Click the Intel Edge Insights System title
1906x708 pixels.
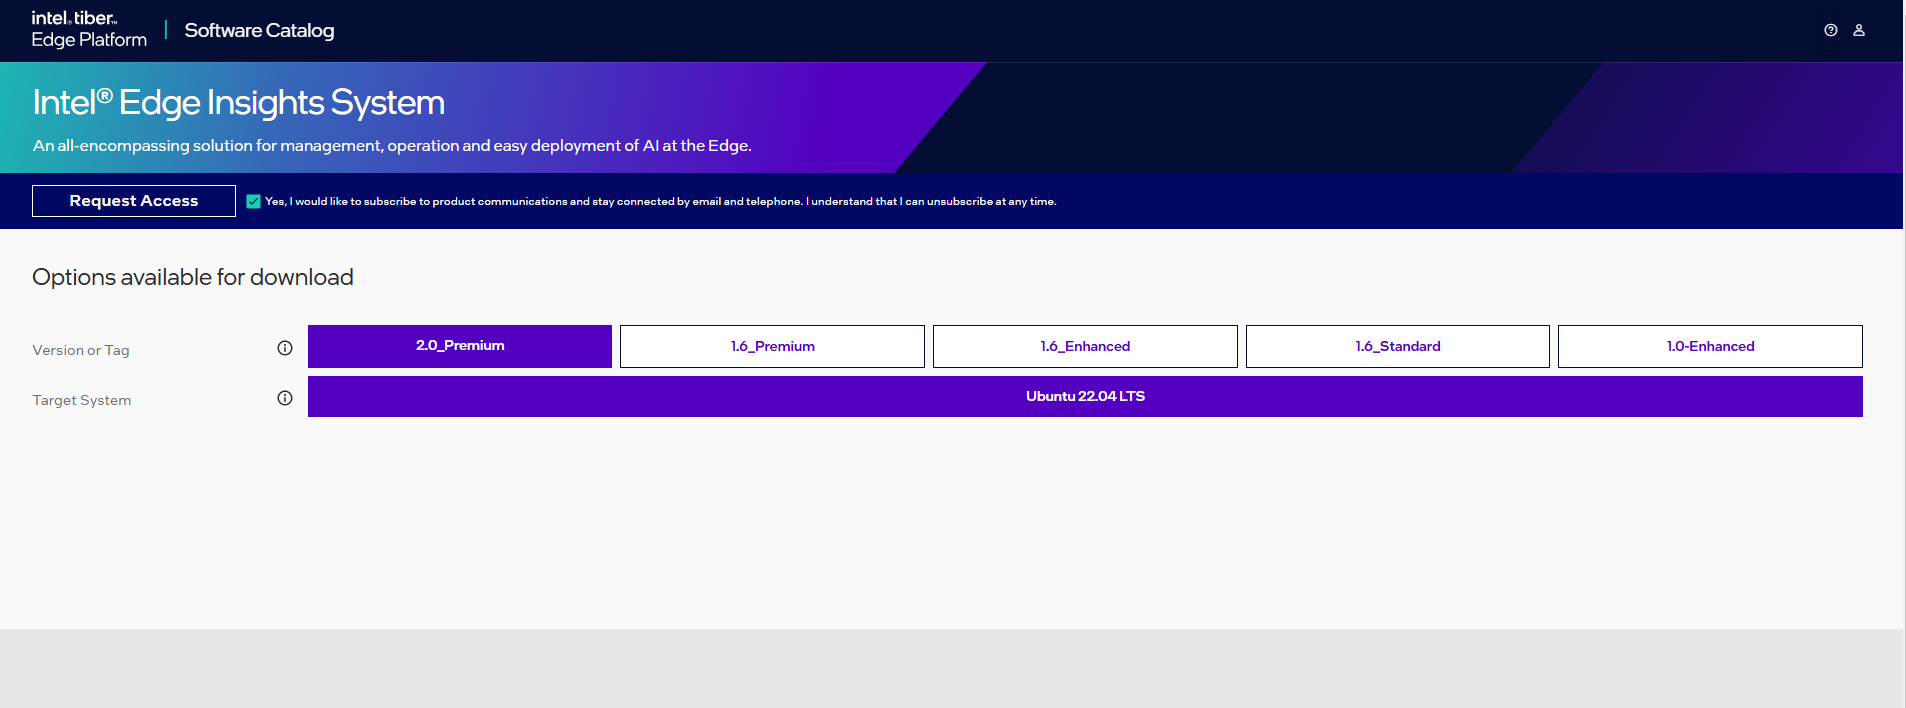(239, 102)
